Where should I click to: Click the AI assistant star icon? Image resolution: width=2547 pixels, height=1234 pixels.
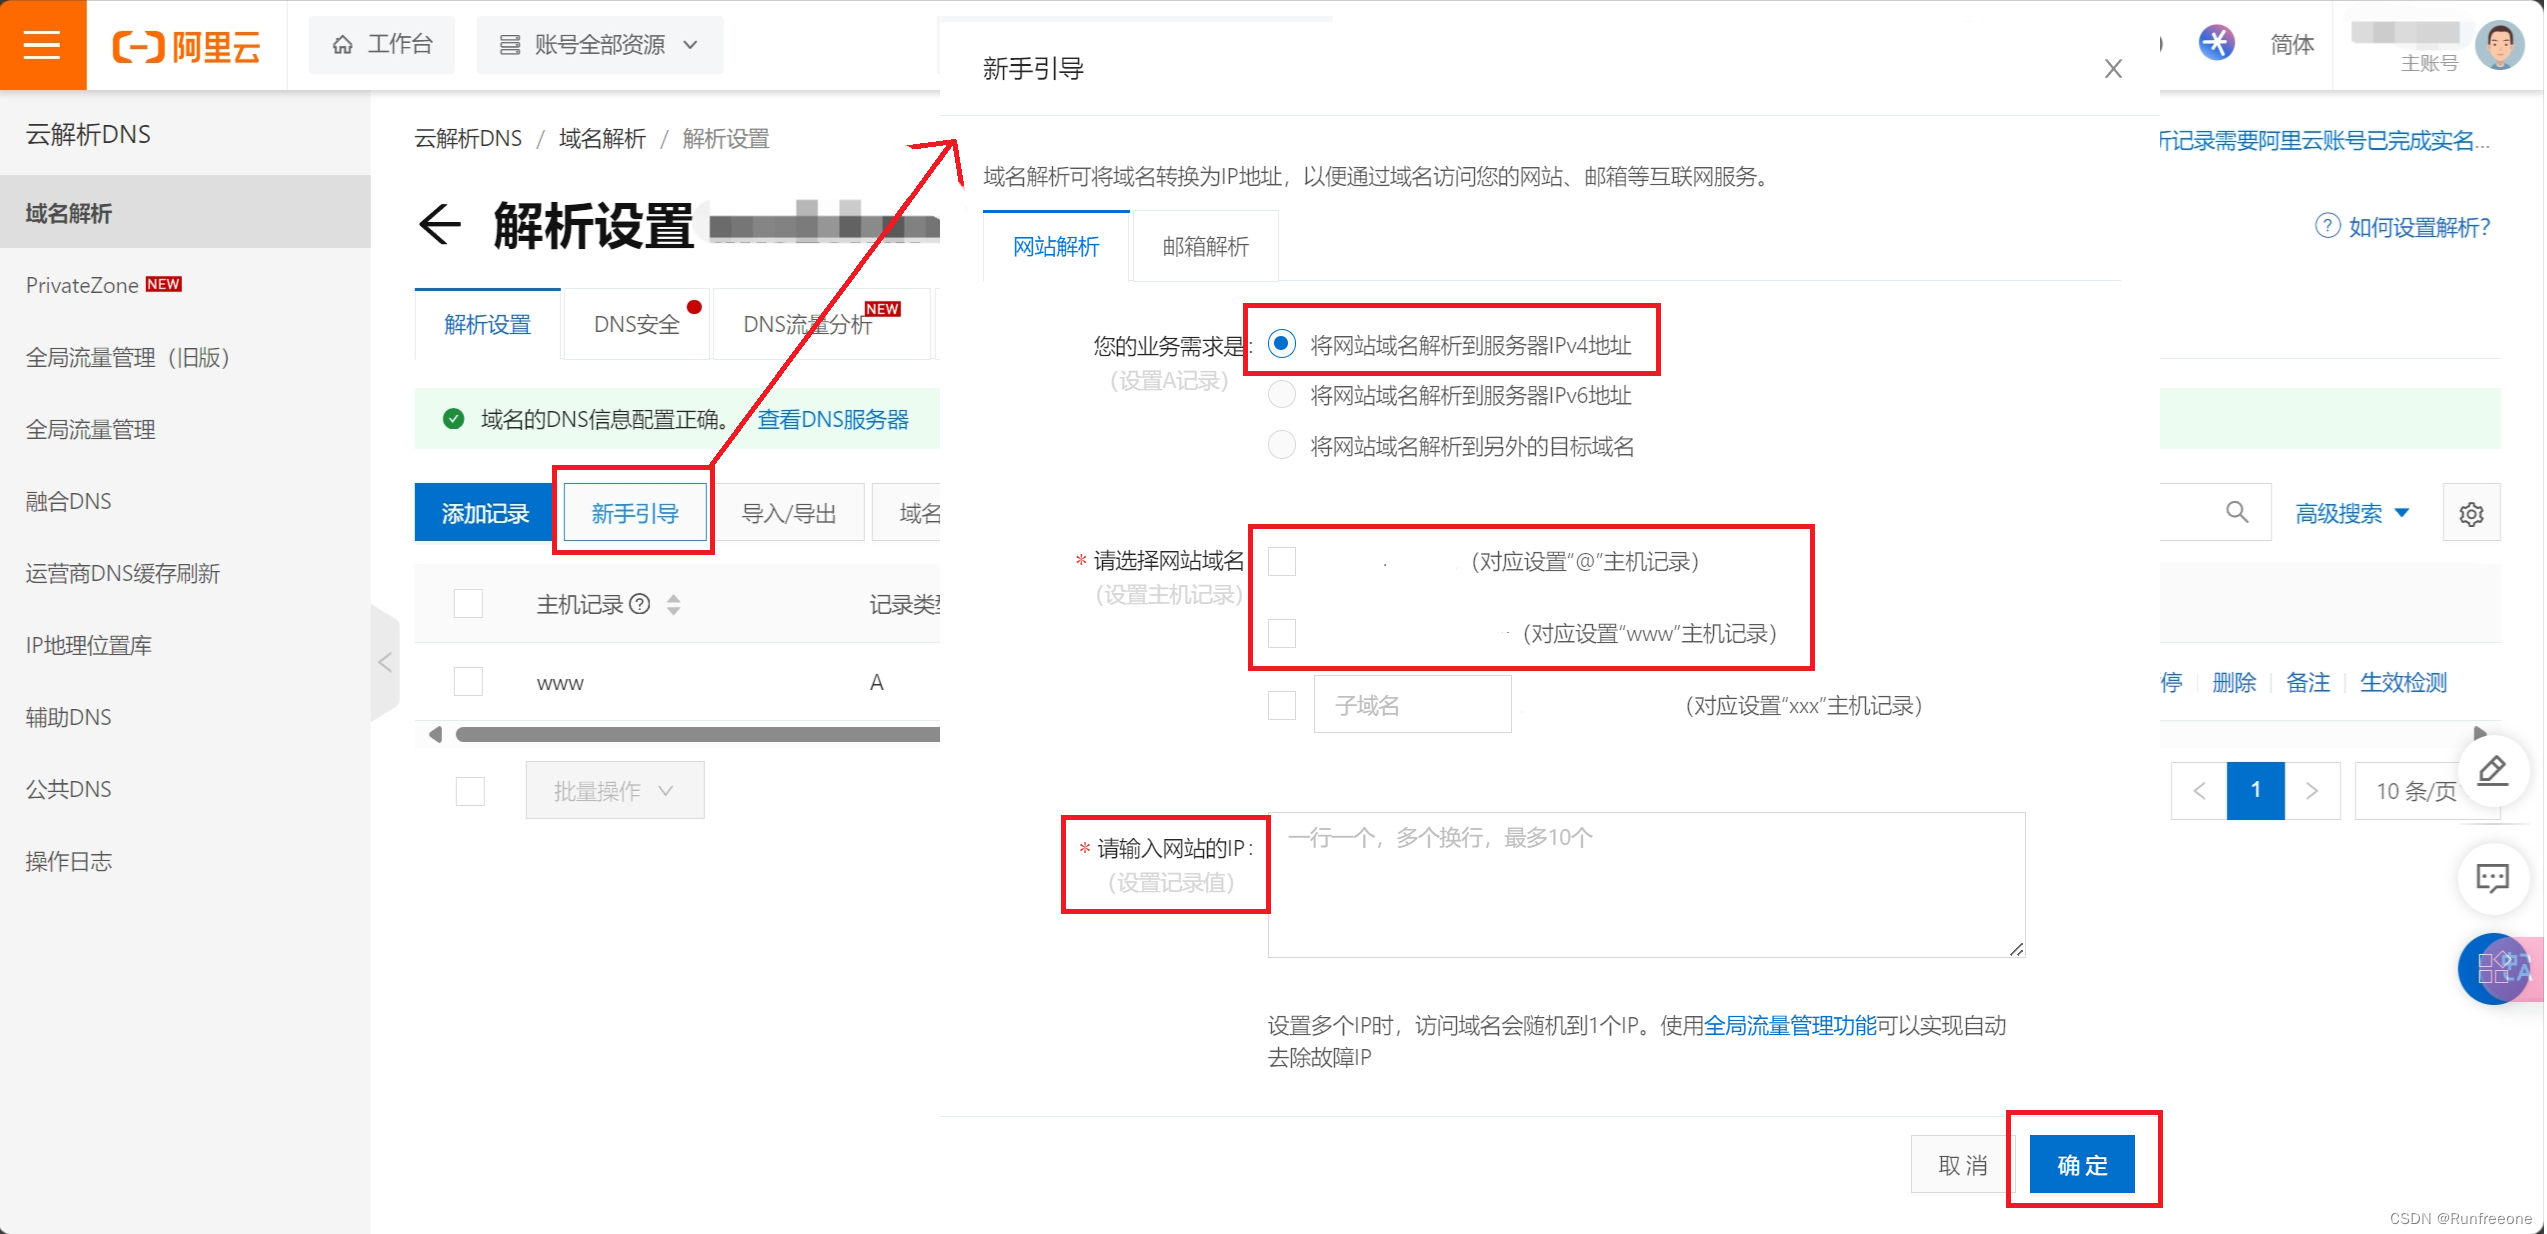tap(2216, 43)
